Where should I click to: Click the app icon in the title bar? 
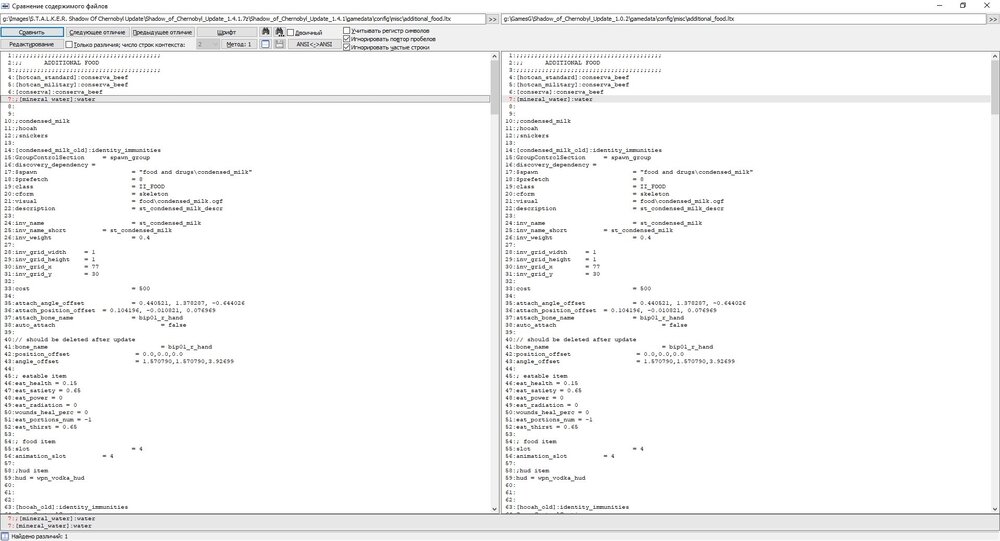(6, 6)
